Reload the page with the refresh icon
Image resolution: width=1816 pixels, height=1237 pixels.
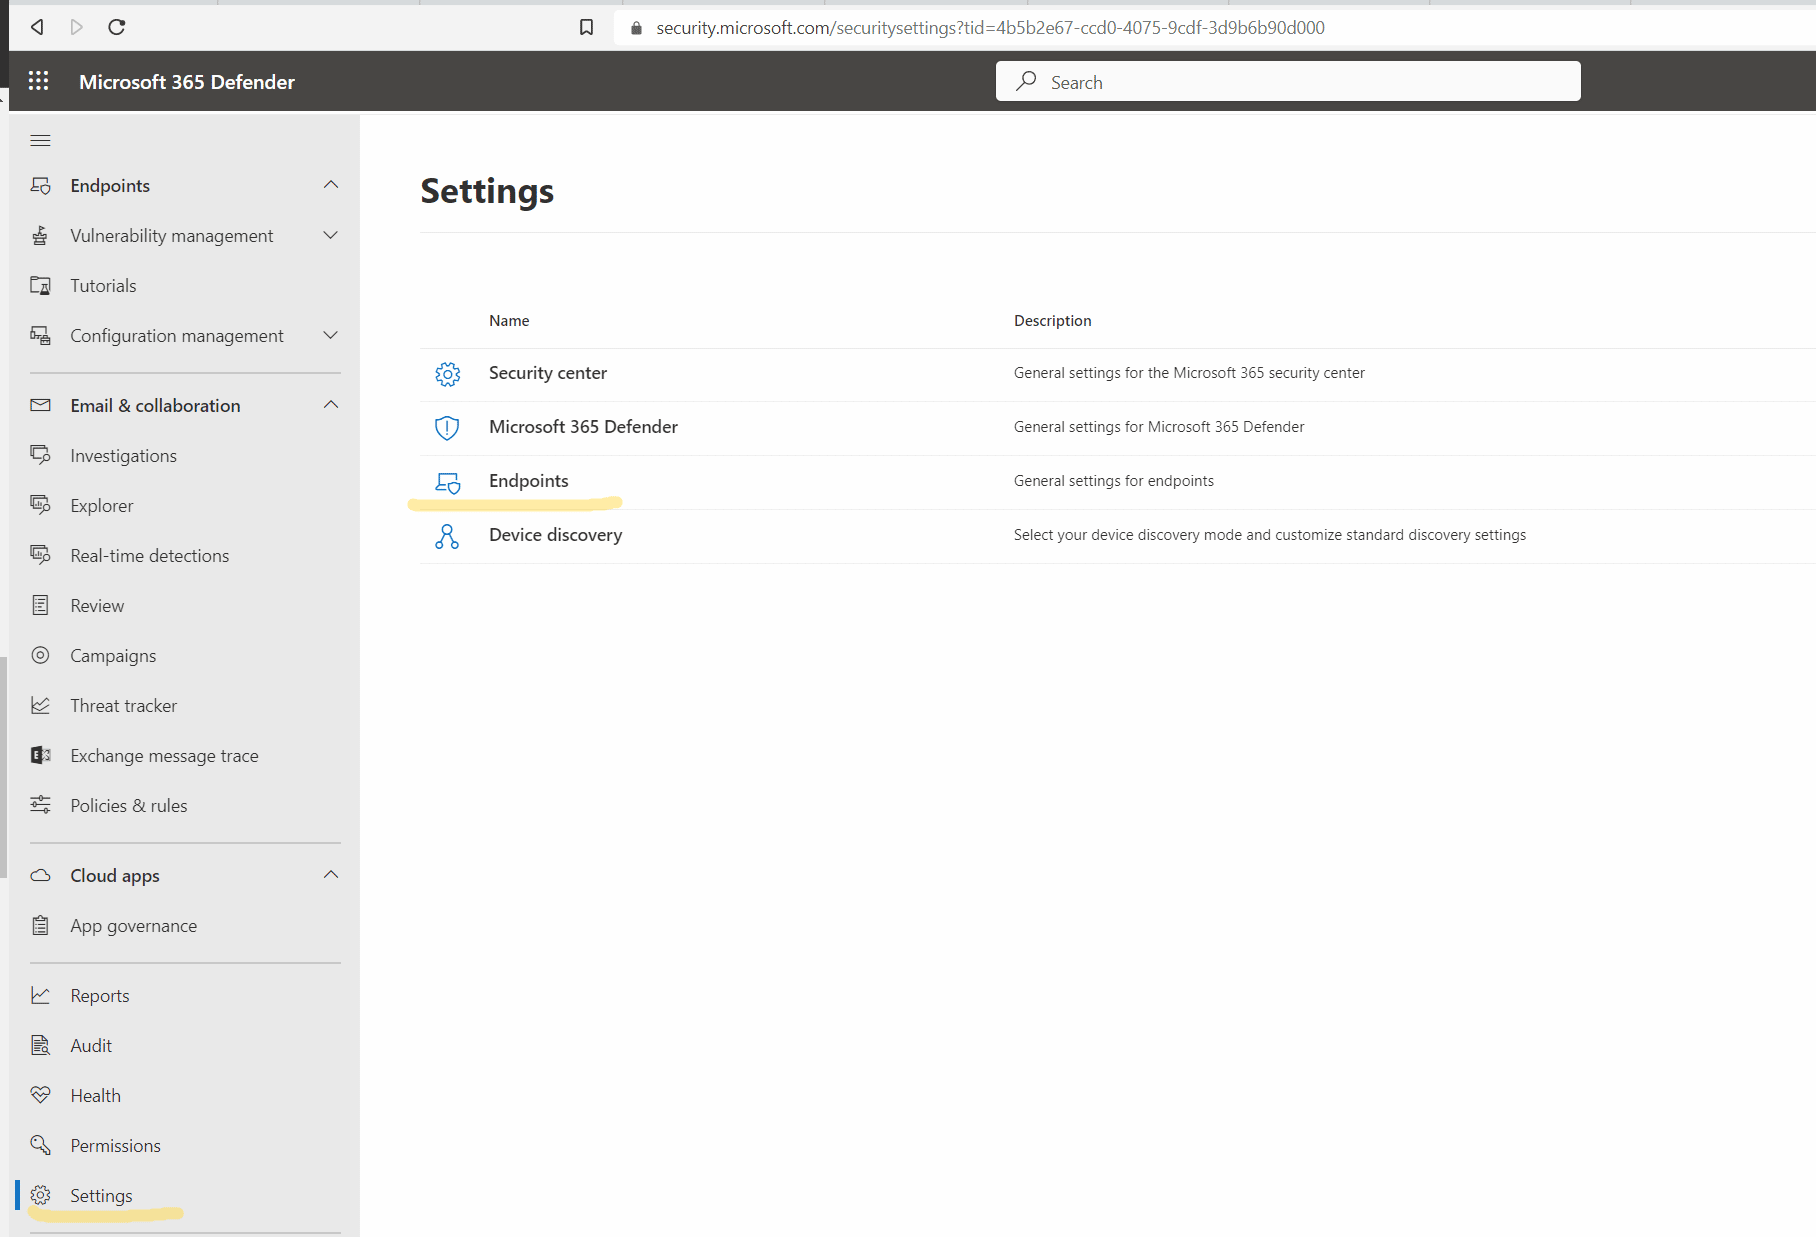pyautogui.click(x=117, y=27)
